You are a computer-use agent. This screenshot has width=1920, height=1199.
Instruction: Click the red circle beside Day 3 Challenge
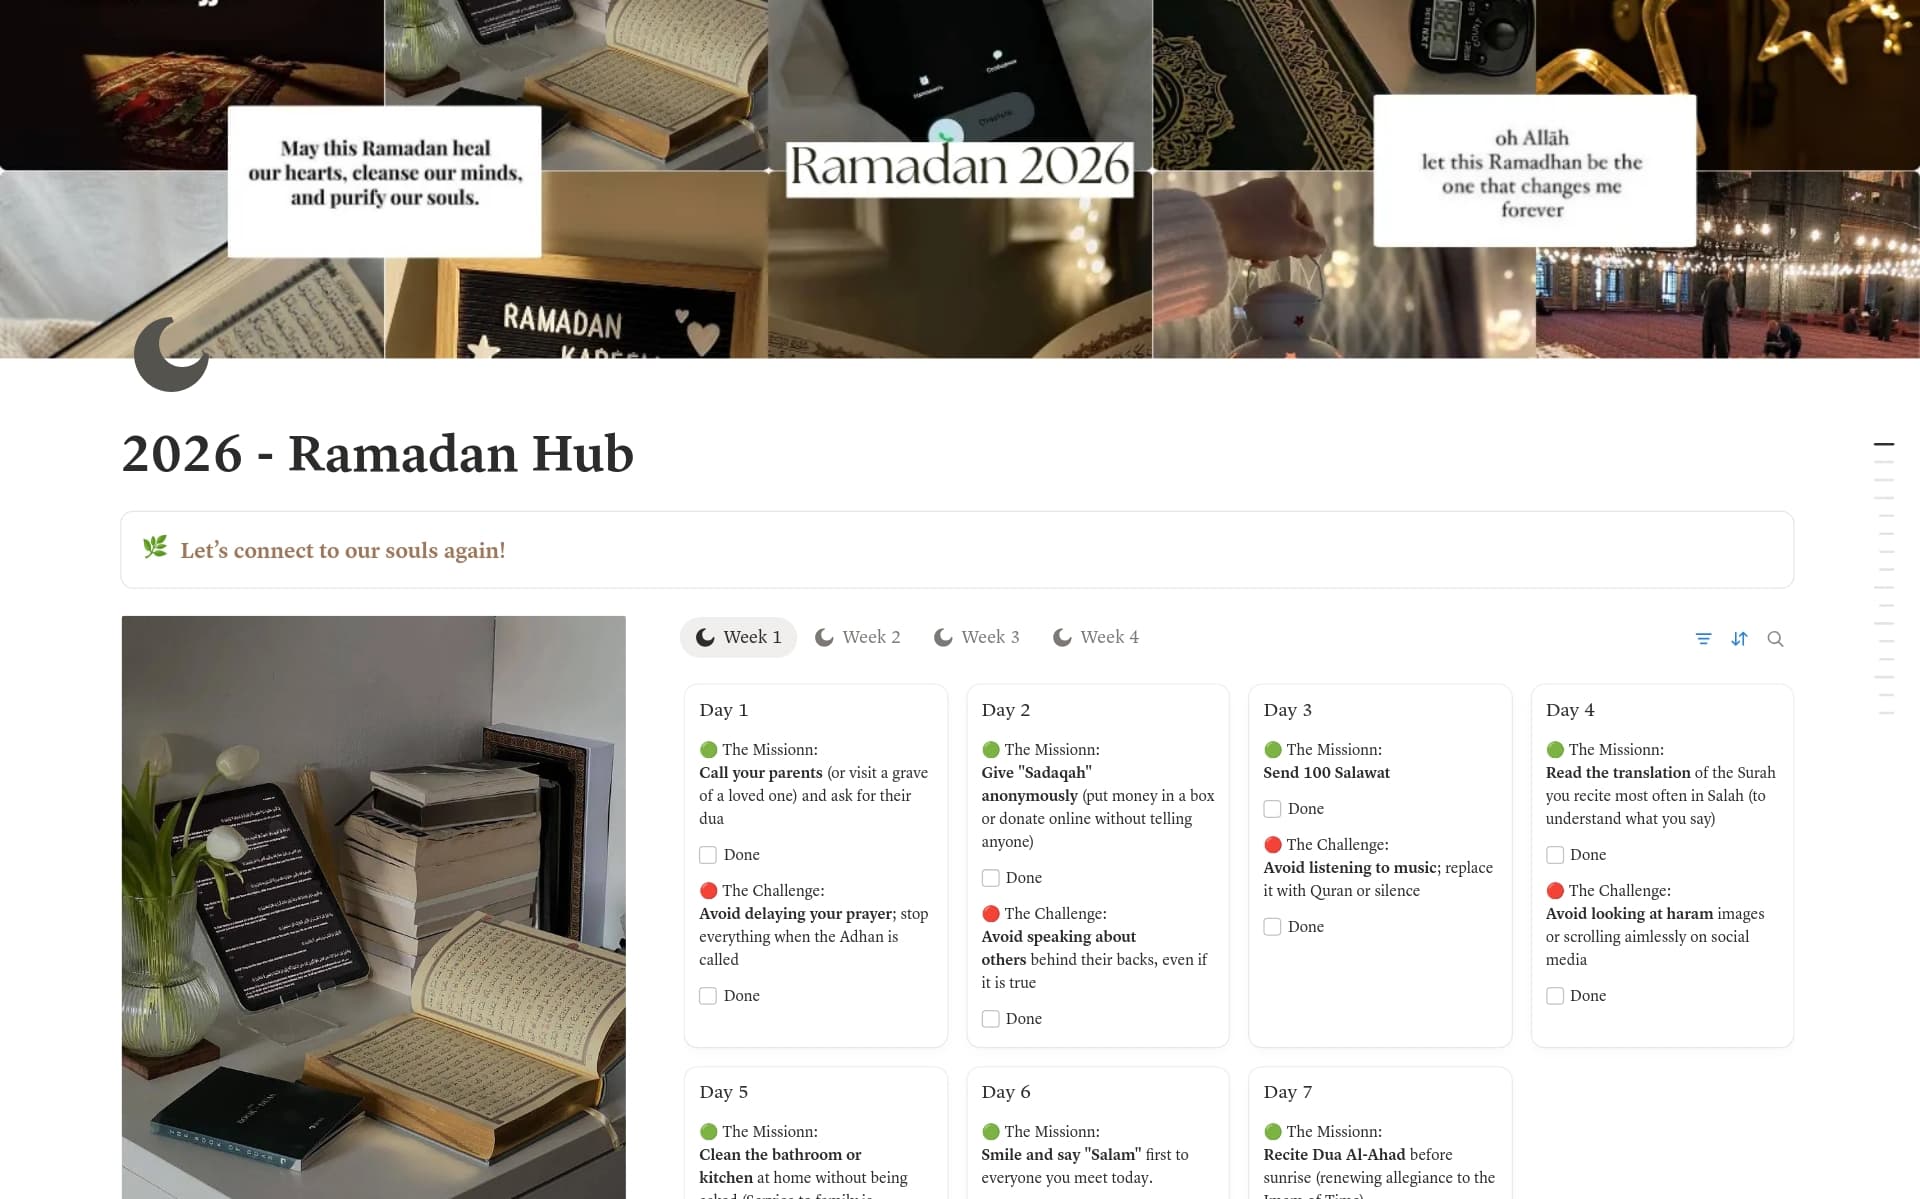tap(1272, 844)
